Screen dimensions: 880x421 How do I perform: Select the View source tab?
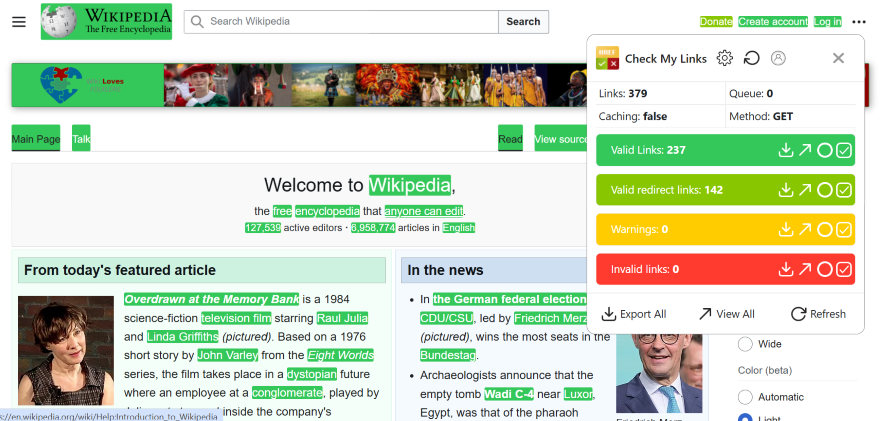click(x=561, y=139)
